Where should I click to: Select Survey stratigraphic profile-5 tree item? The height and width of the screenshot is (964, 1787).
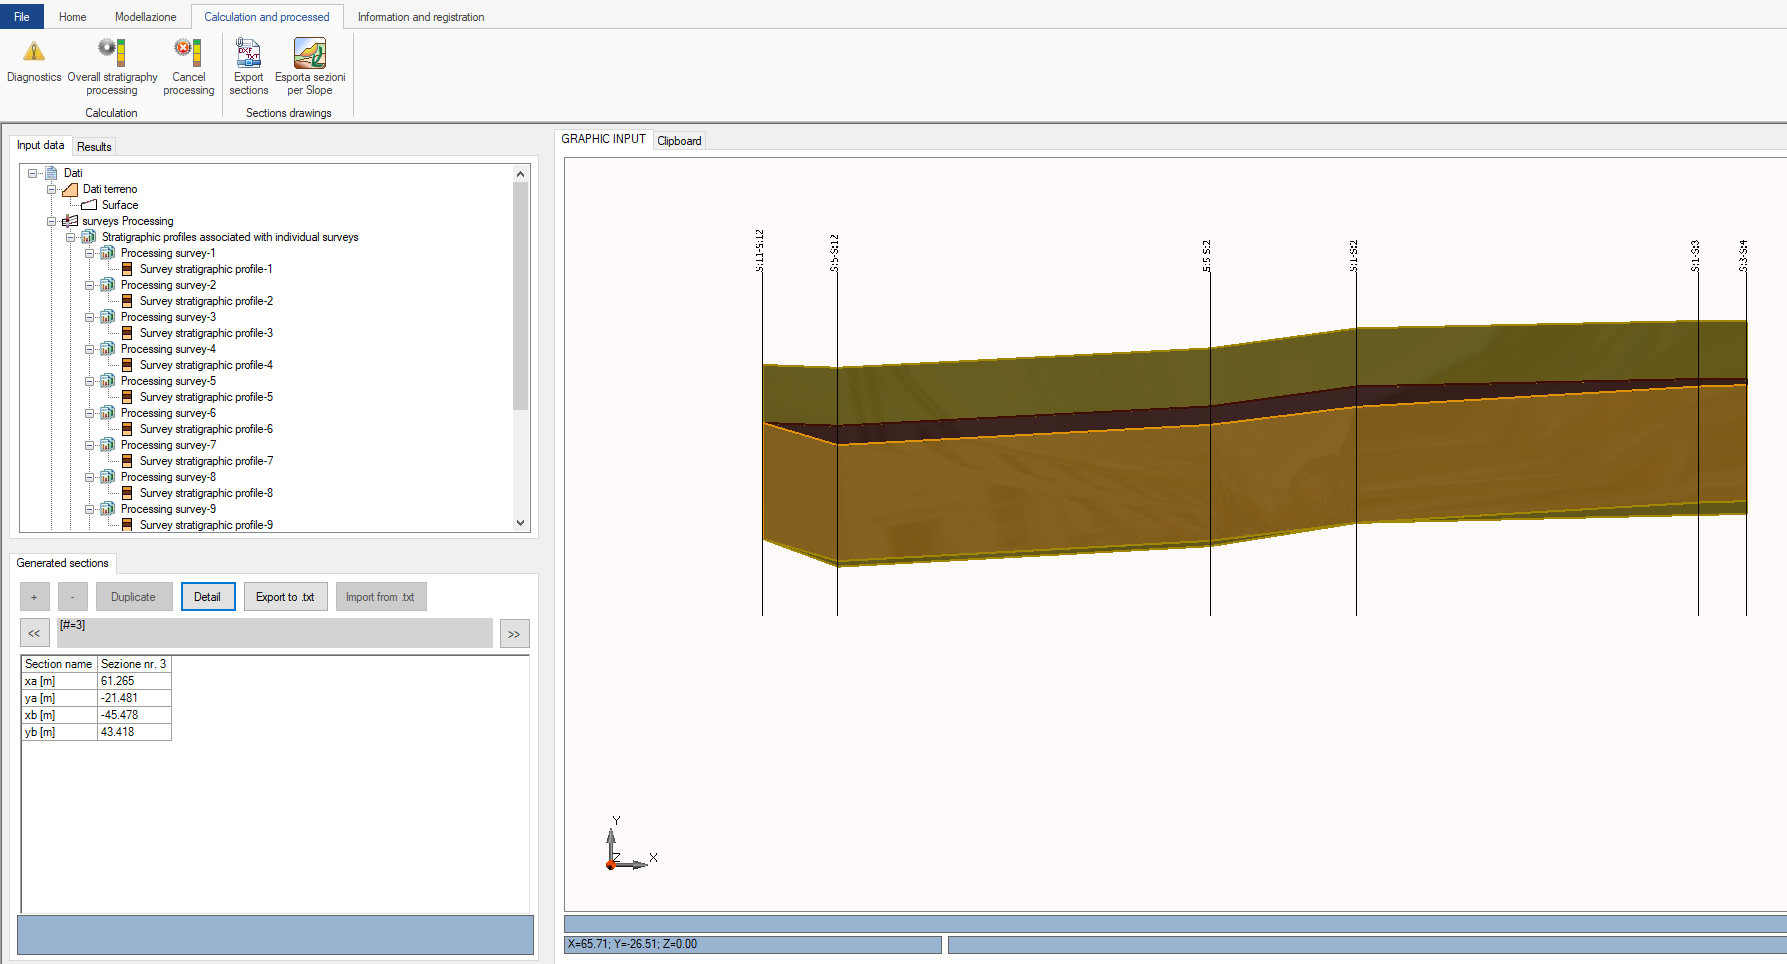[x=206, y=397]
